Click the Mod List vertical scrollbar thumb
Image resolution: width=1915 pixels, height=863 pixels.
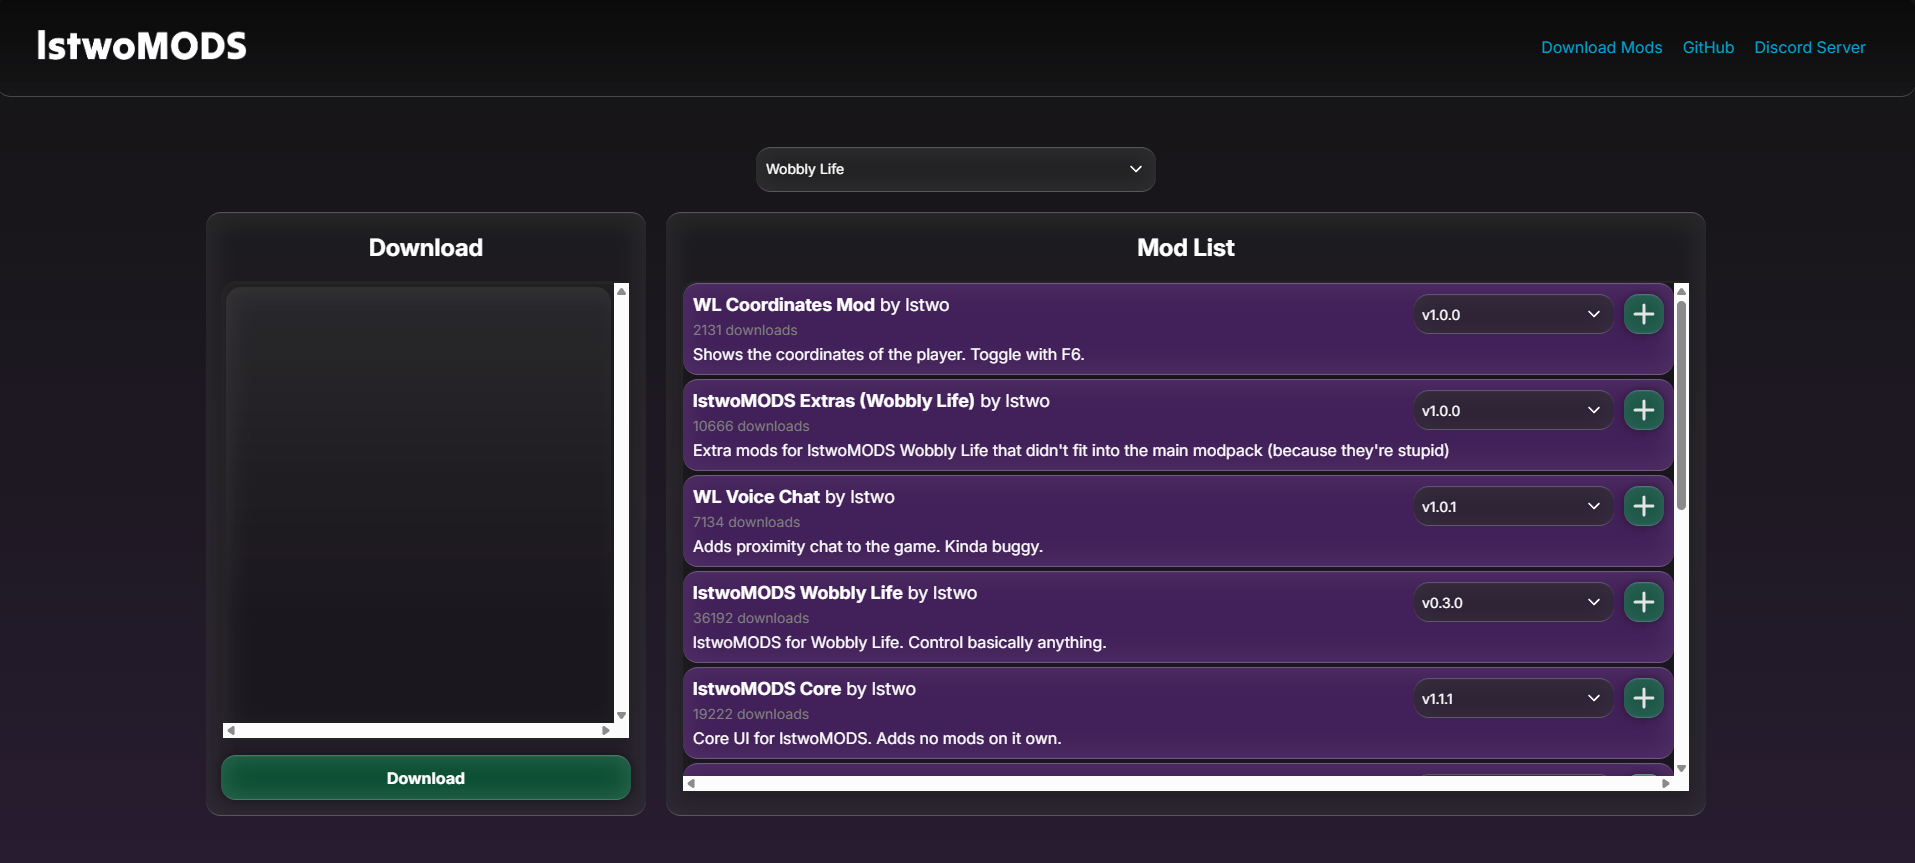tap(1681, 405)
